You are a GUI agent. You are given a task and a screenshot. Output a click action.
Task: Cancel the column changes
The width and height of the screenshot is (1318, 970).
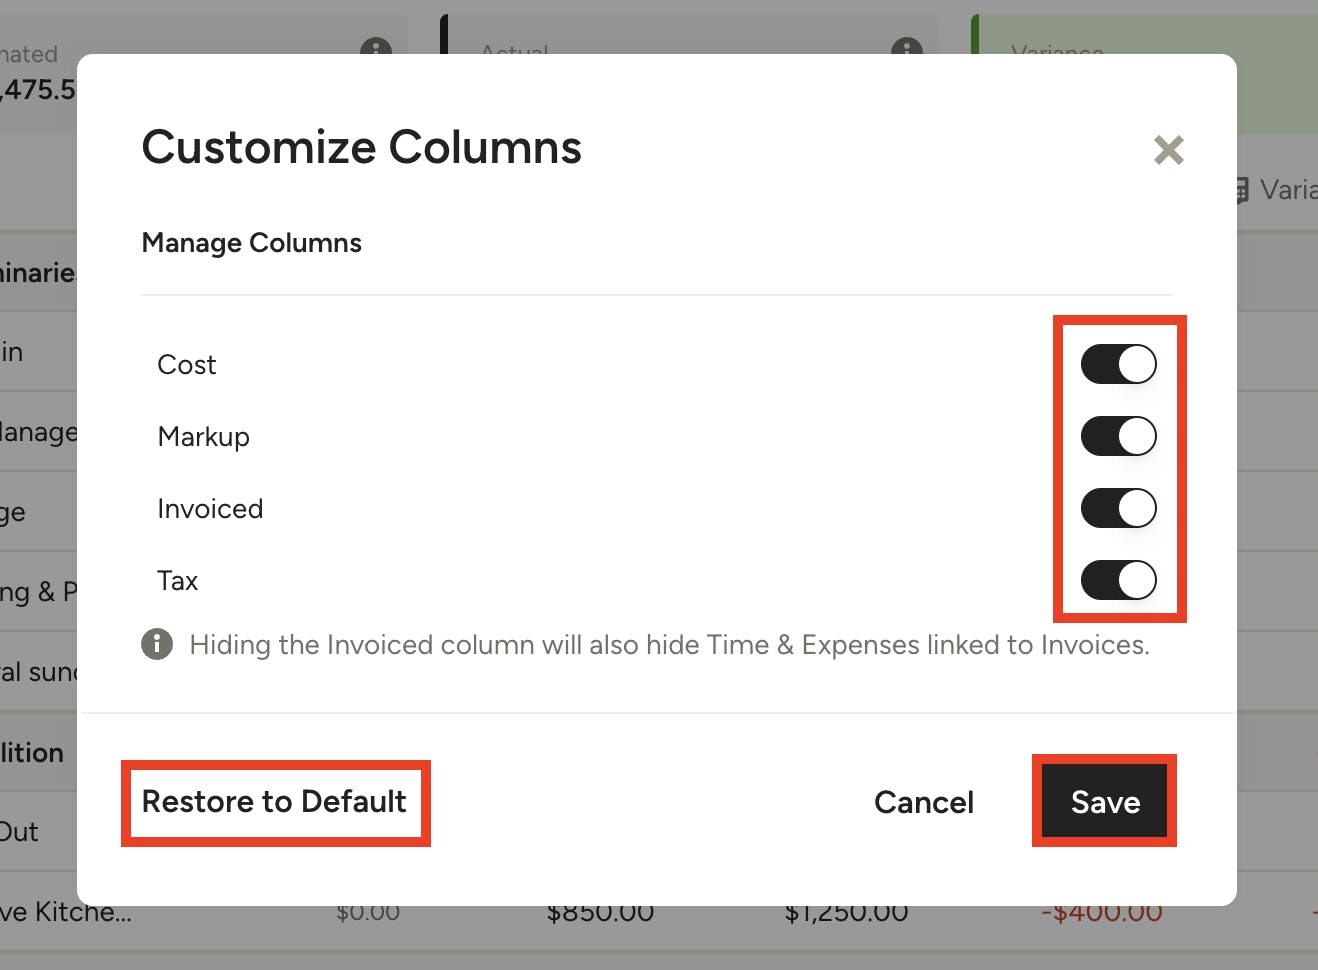[x=923, y=802]
